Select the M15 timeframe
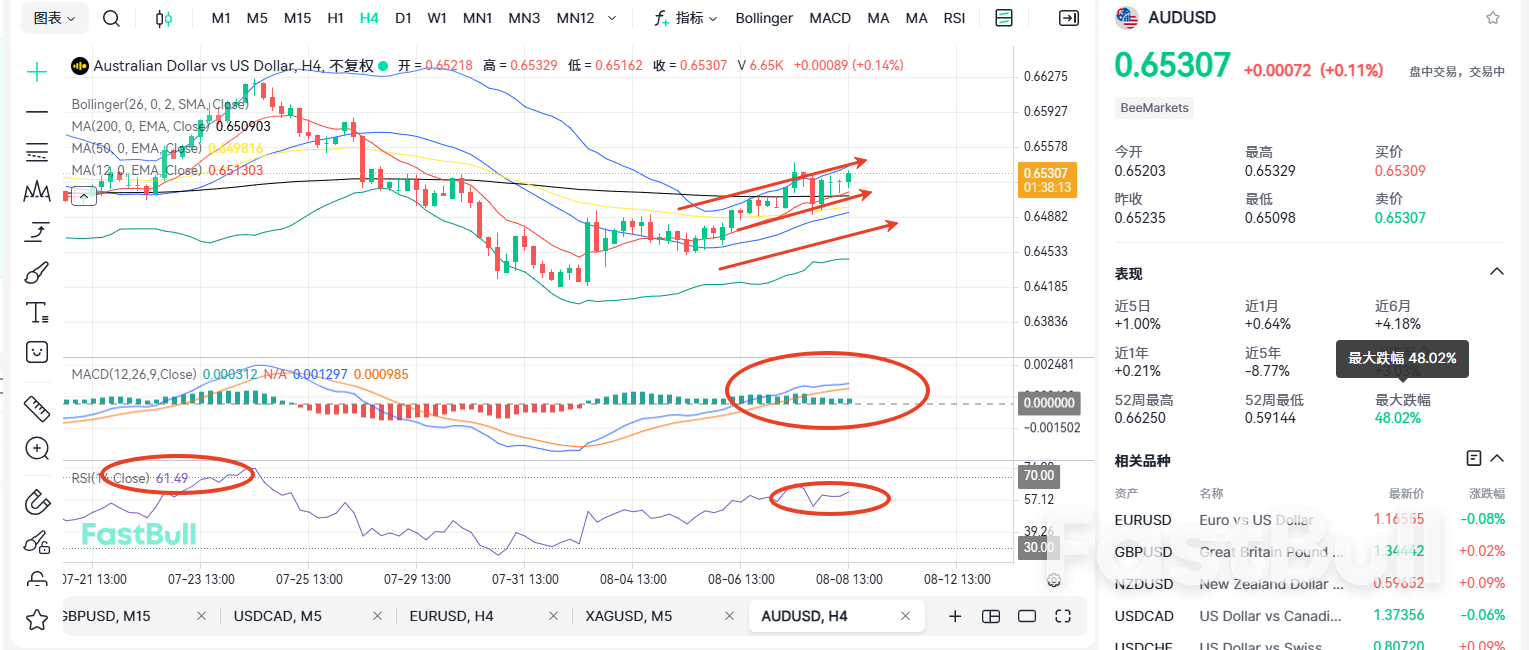This screenshot has width=1529, height=650. click(296, 17)
